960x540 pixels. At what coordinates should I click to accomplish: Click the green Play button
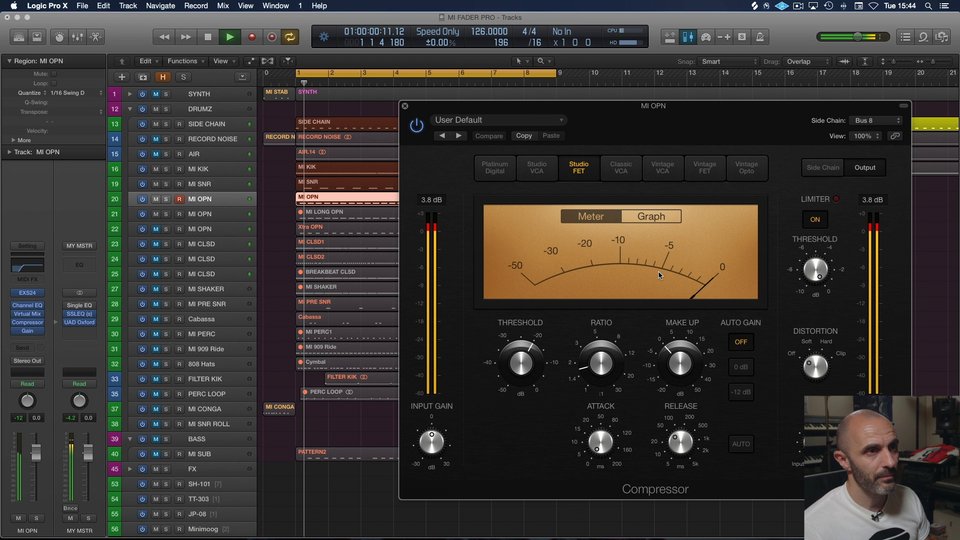(230, 37)
